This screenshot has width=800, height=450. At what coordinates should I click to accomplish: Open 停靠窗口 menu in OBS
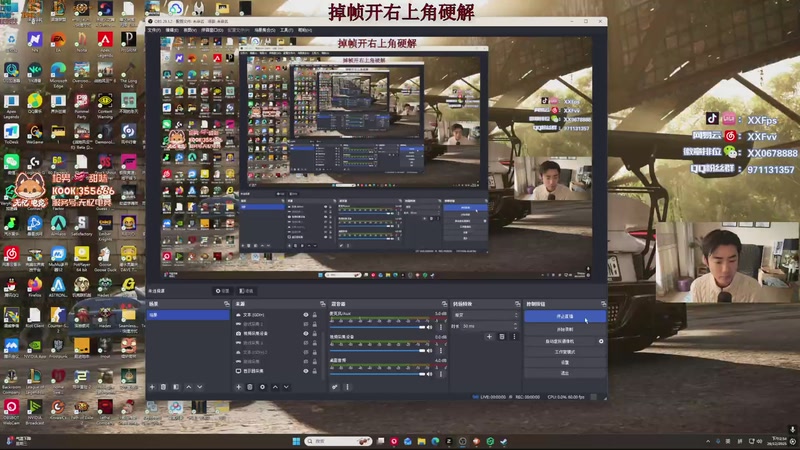click(212, 30)
